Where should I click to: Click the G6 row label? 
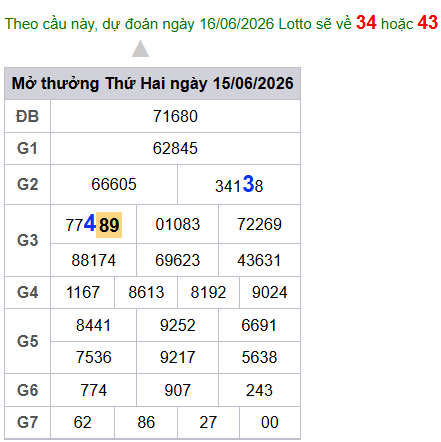pyautogui.click(x=27, y=390)
